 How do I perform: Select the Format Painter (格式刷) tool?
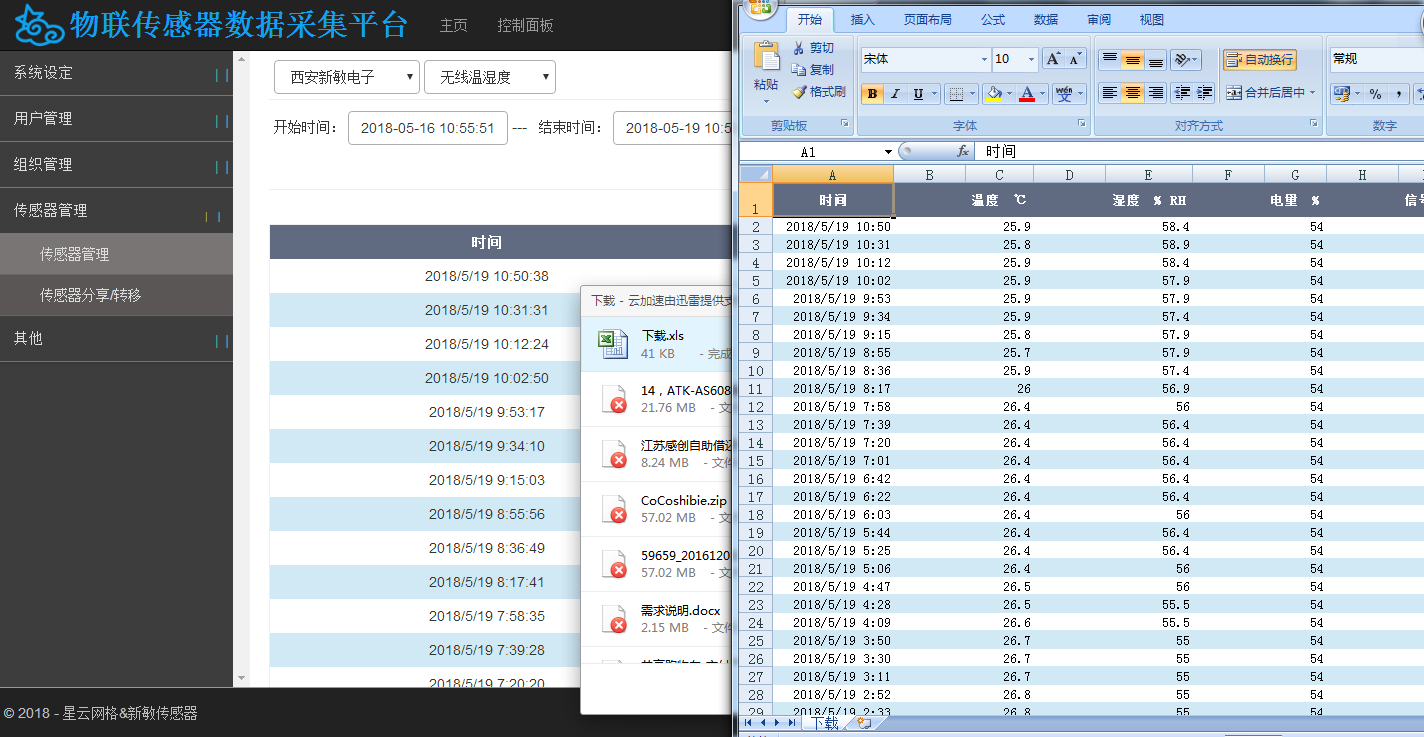tap(799, 92)
